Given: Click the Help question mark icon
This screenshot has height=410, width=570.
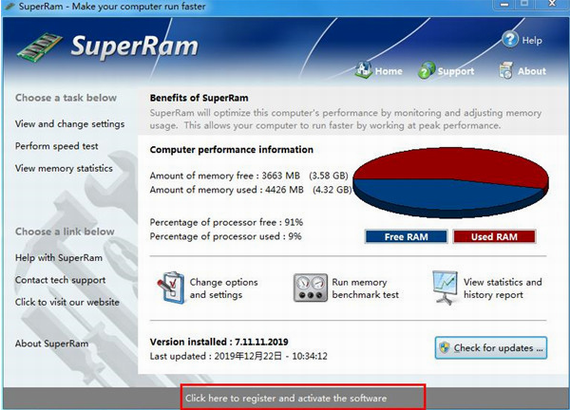Looking at the screenshot, I should [x=510, y=39].
